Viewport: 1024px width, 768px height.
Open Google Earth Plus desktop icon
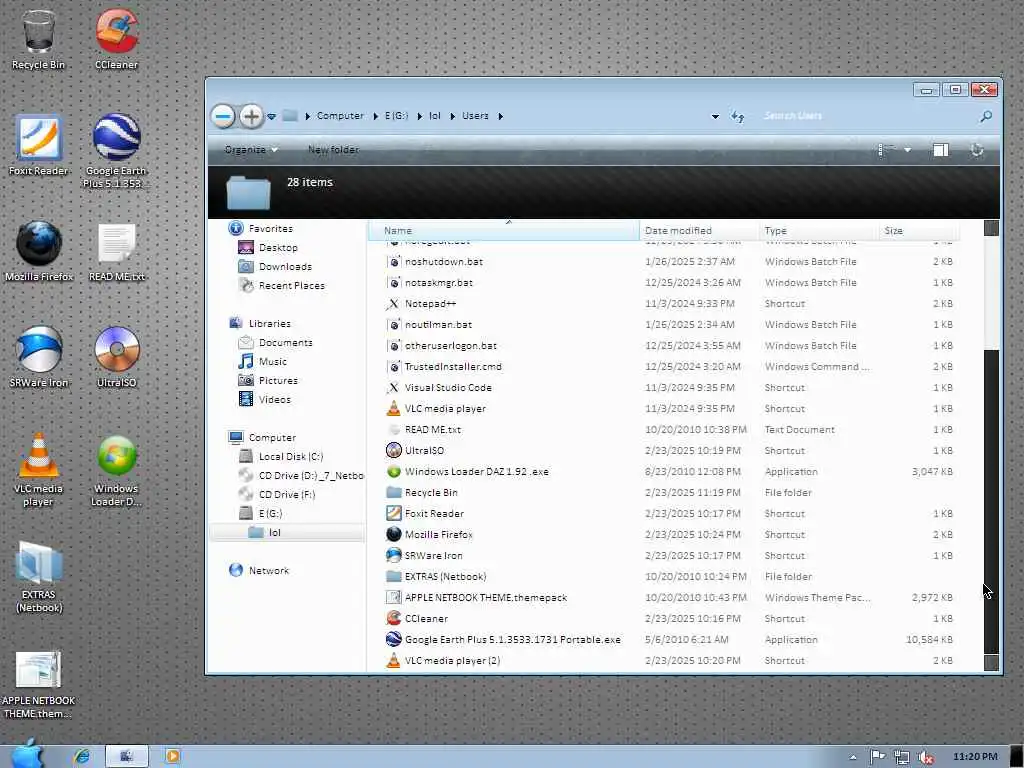click(116, 152)
